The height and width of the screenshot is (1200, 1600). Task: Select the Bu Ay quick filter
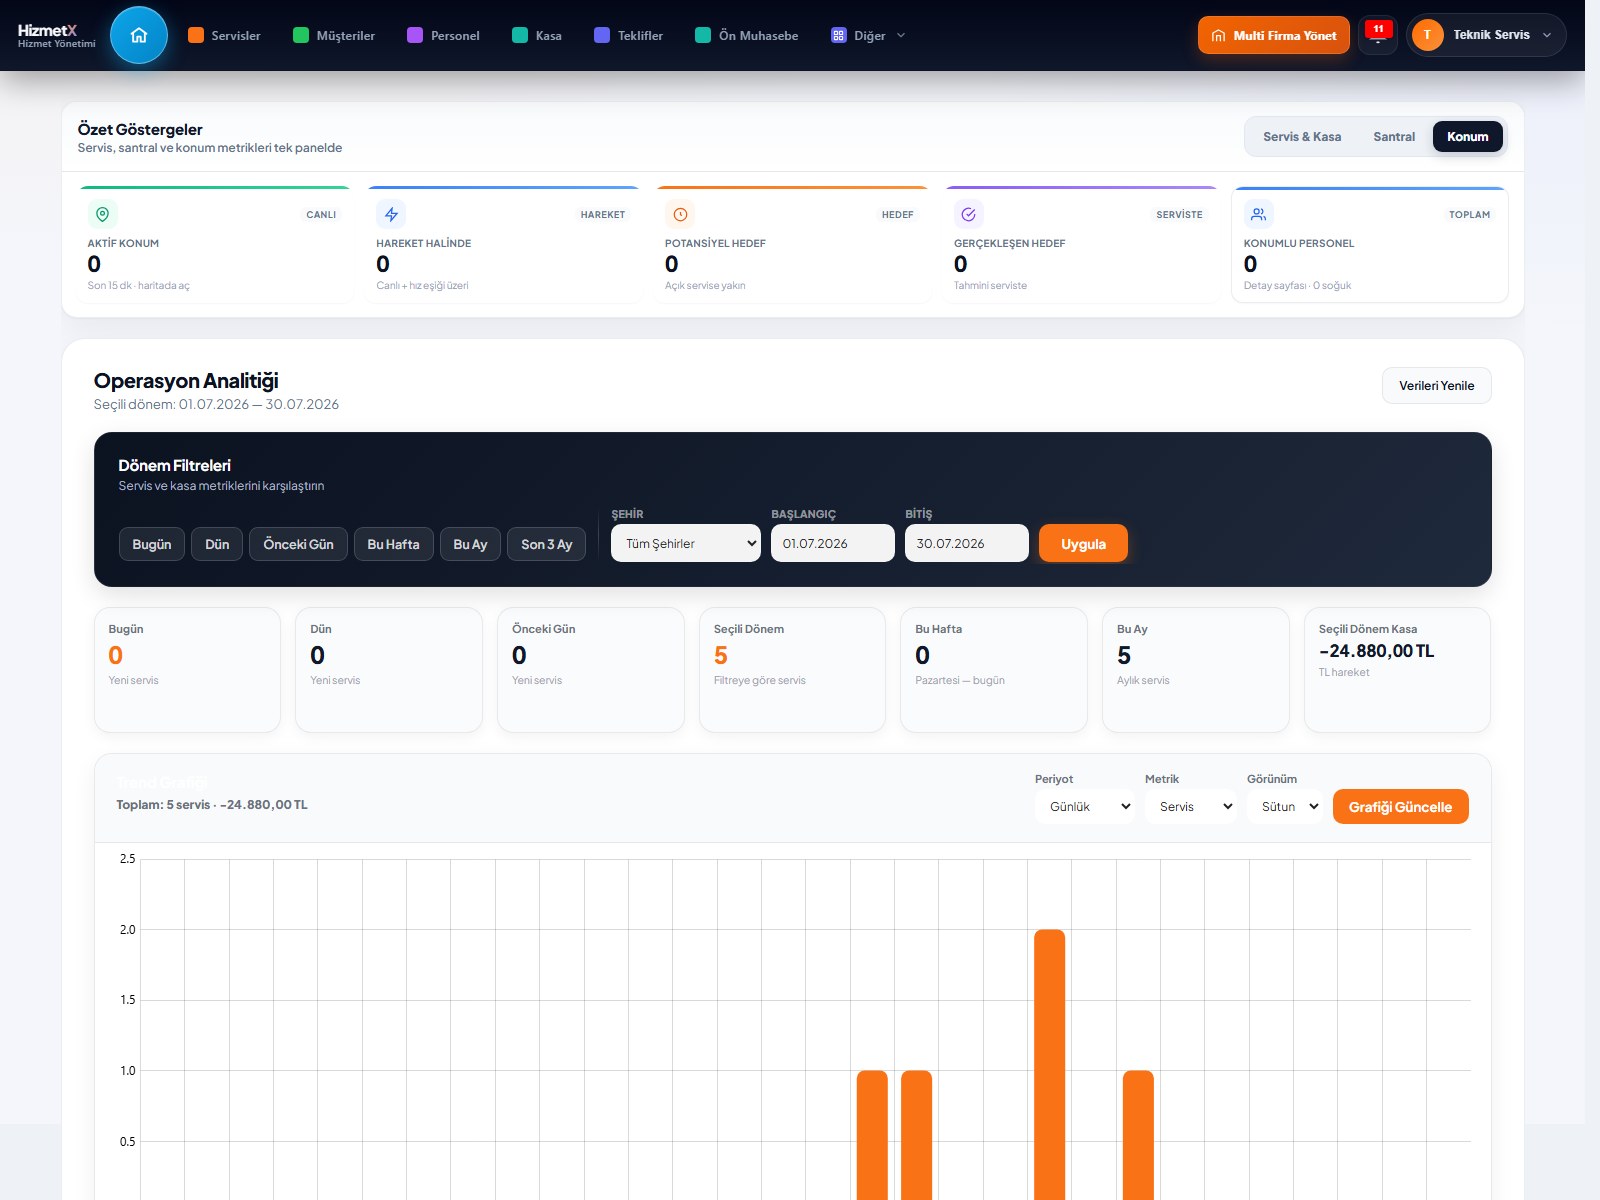(x=470, y=544)
